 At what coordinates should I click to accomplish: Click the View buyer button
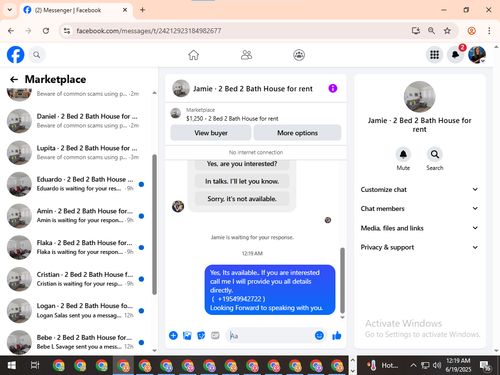211,133
